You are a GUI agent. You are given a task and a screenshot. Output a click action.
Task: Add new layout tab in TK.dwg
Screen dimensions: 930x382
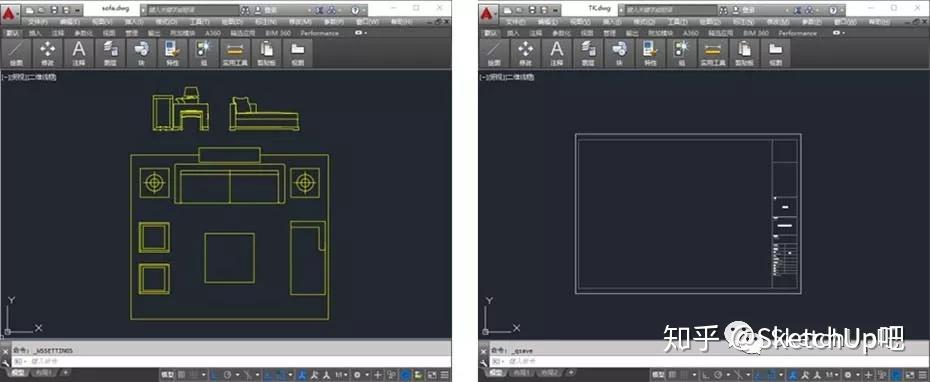click(571, 373)
